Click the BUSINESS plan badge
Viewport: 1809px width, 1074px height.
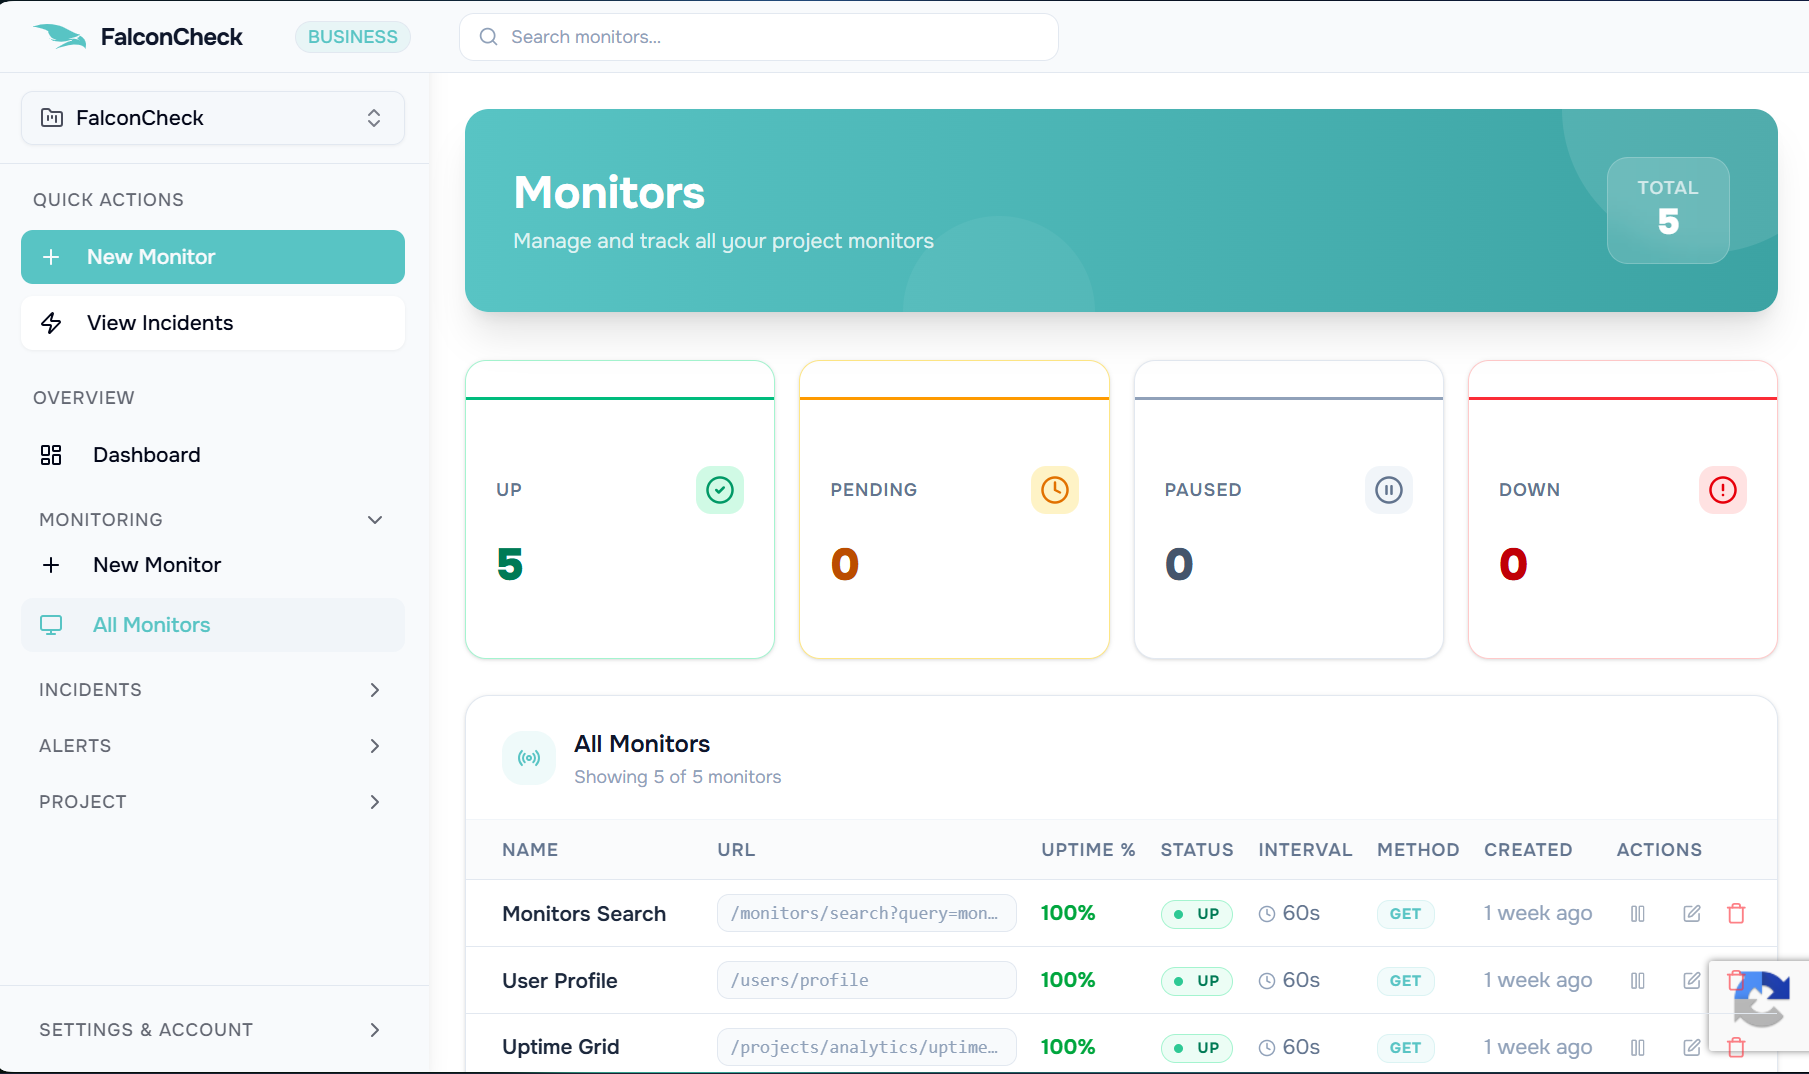[353, 37]
